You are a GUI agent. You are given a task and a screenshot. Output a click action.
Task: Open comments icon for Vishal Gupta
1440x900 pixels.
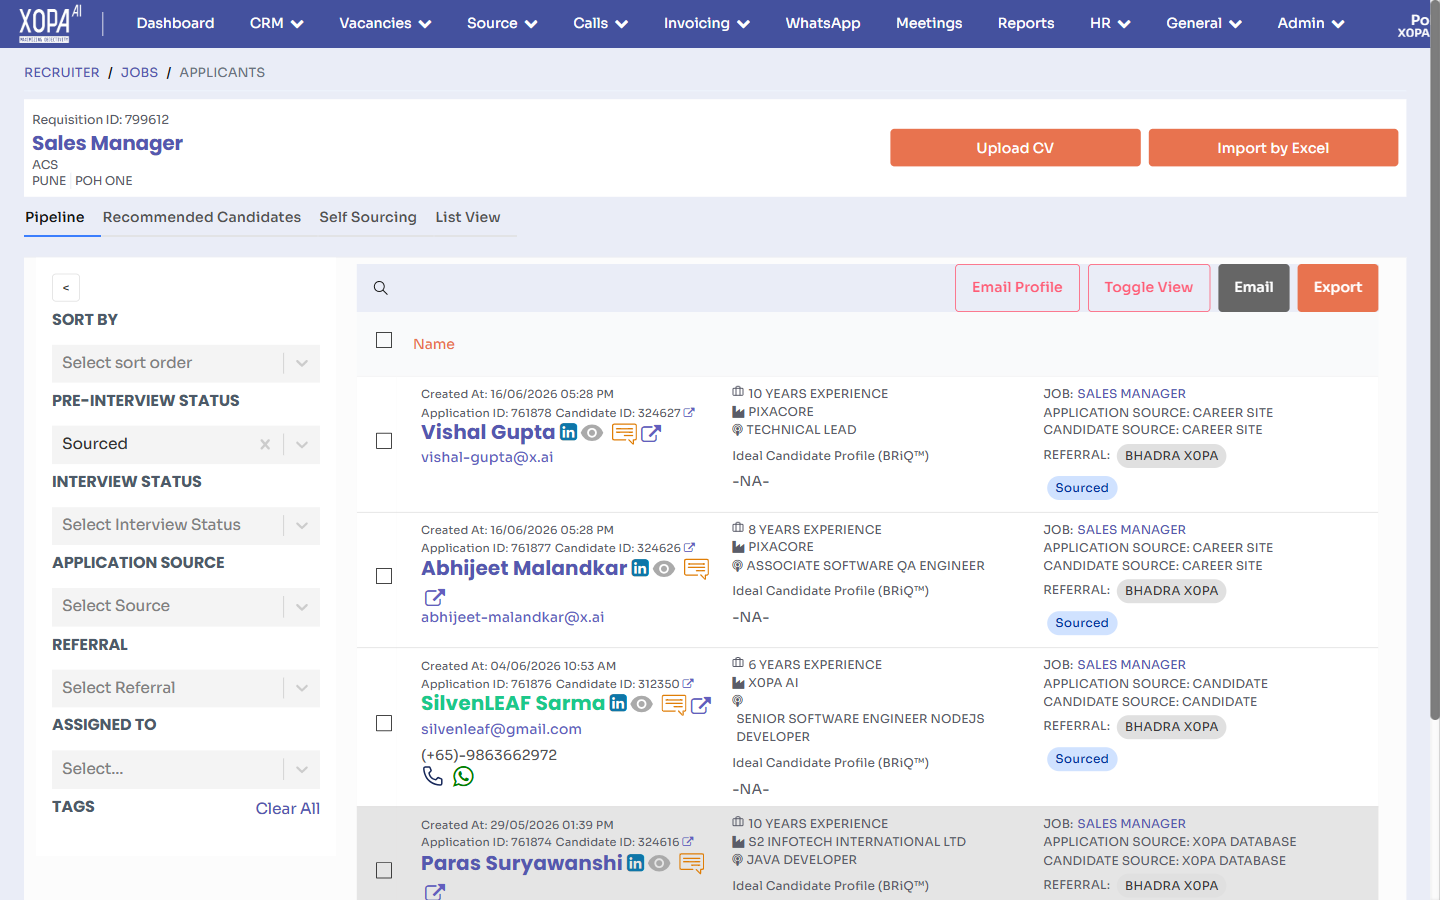[624, 434]
